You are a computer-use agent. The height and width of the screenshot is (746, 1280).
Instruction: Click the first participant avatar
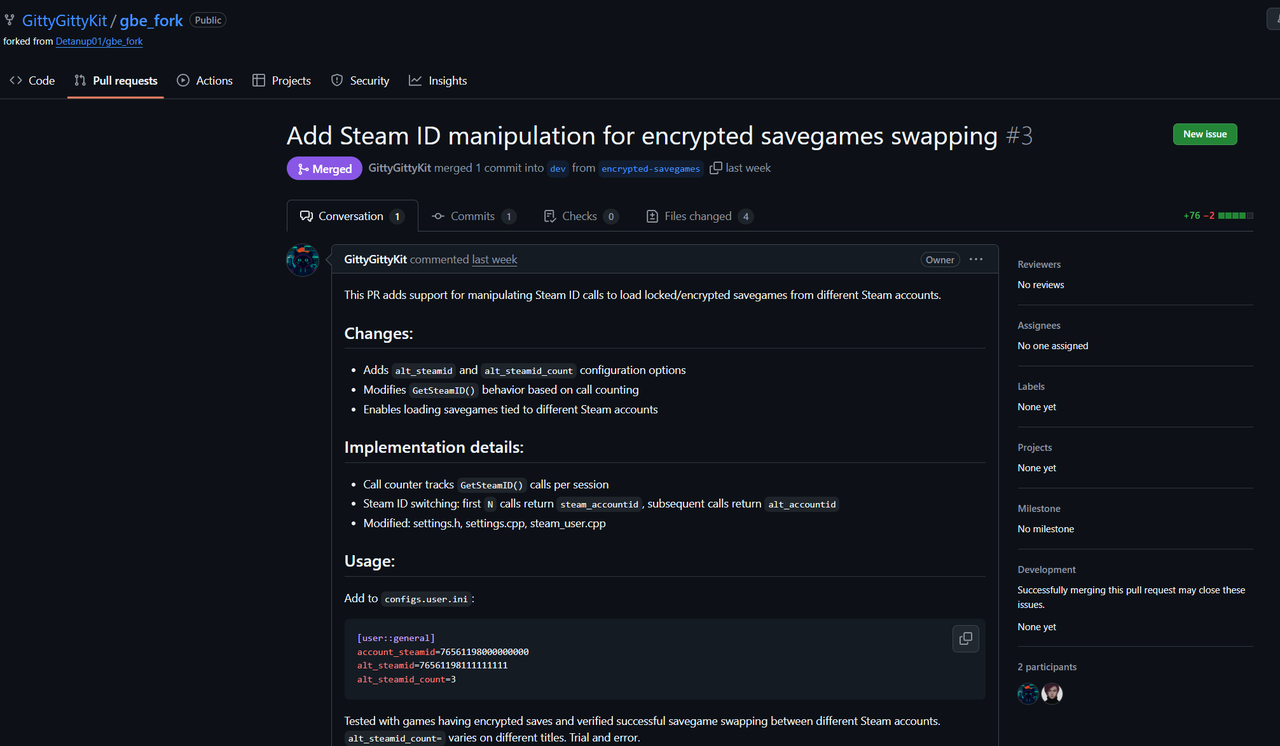pyautogui.click(x=1028, y=693)
